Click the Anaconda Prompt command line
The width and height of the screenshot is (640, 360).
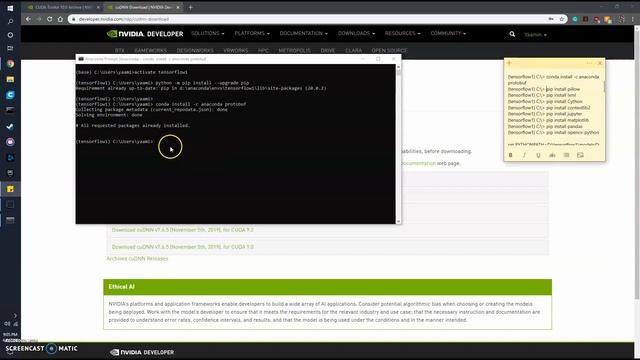[114, 141]
